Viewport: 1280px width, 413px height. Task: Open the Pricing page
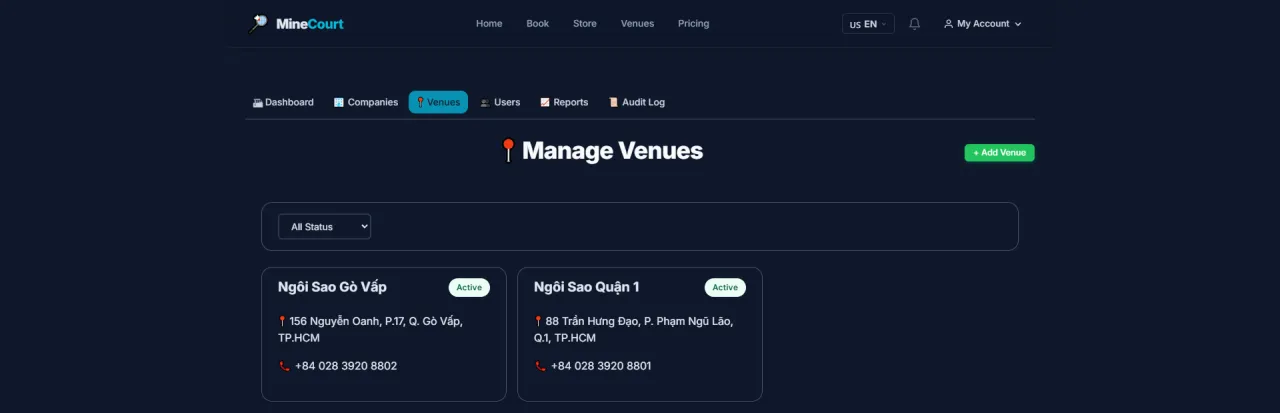(693, 24)
